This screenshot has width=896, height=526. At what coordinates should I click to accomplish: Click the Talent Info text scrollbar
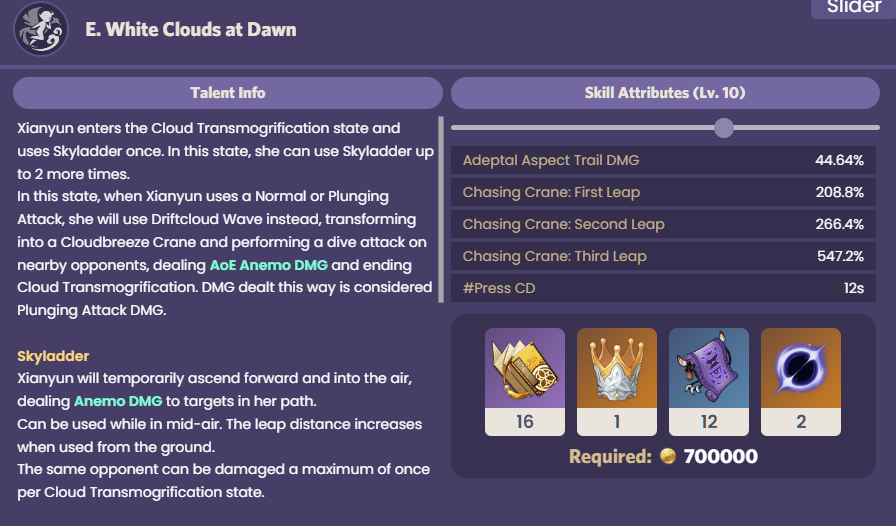pos(441,208)
